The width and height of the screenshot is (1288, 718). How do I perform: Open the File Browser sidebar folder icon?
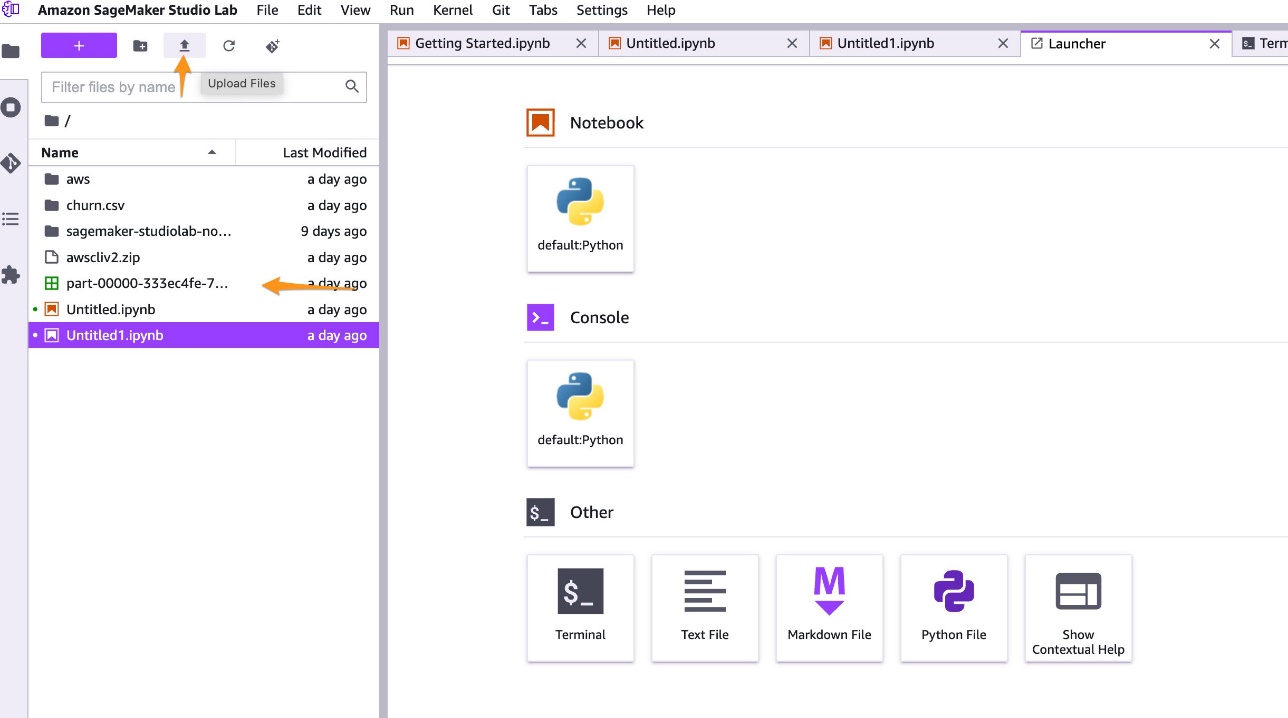11,51
